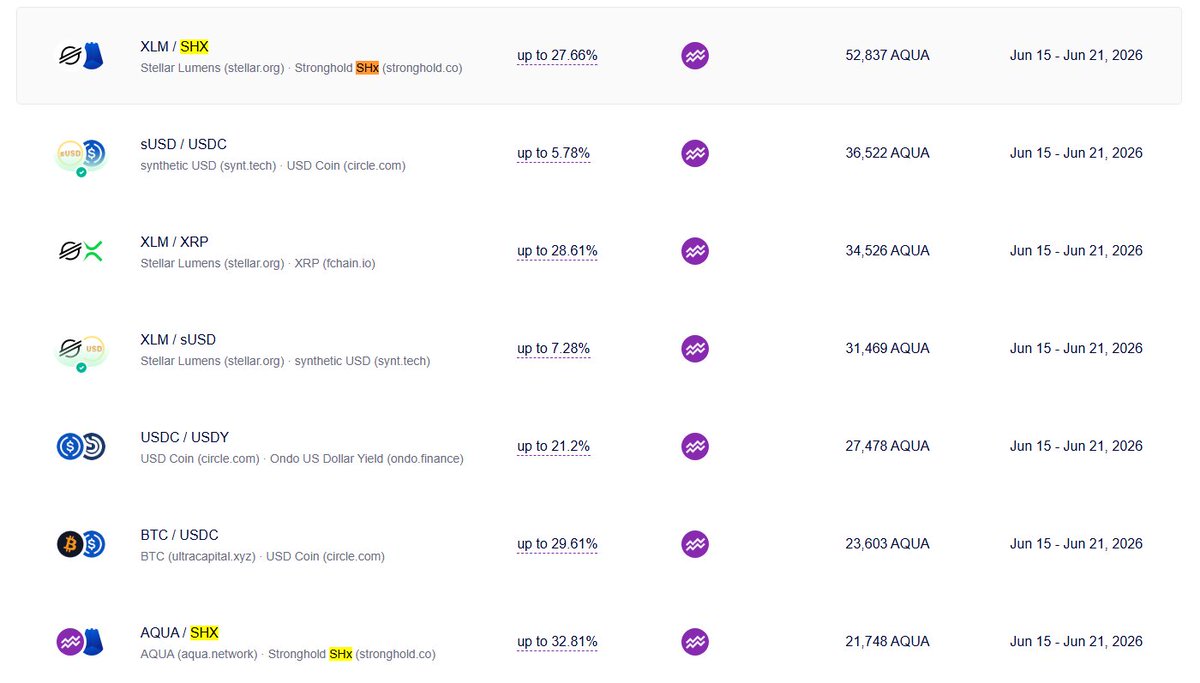The image size is (1200, 683).
Task: Open the AQUA / SHX market title
Action: coord(179,633)
